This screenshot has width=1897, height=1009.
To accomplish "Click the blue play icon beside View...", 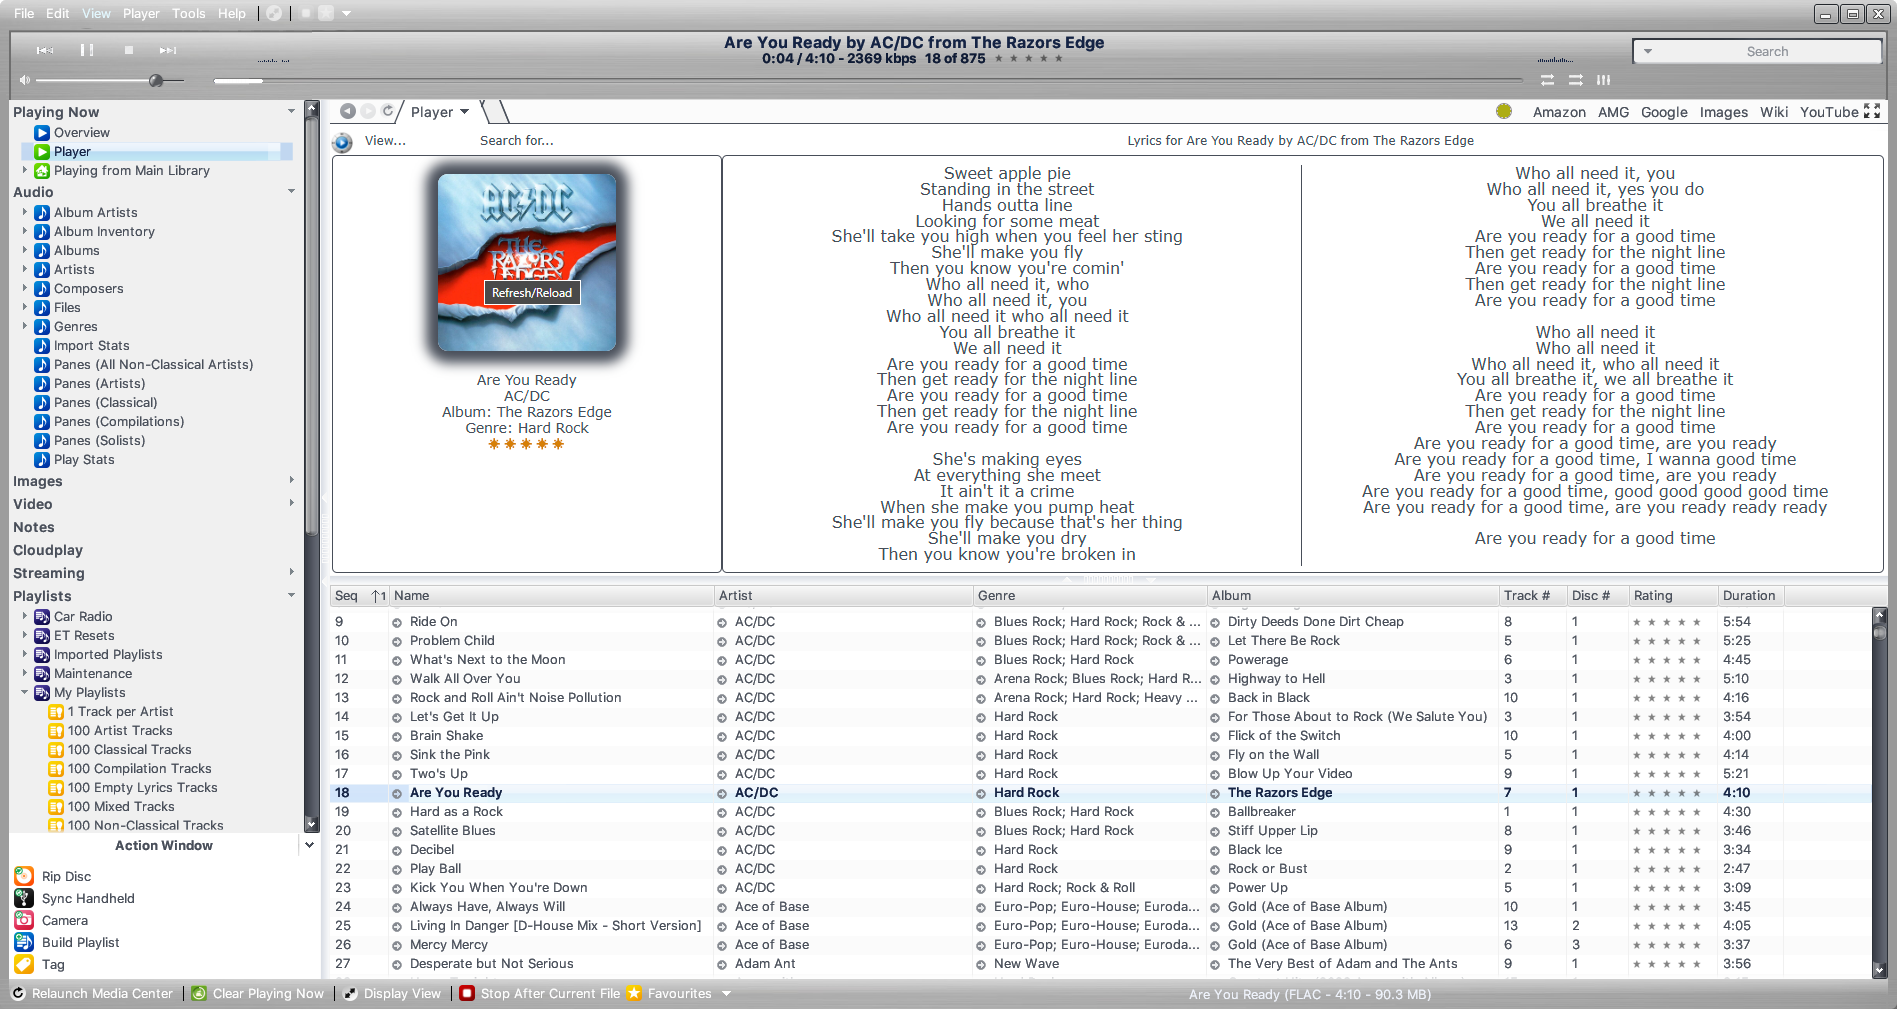I will (343, 142).
